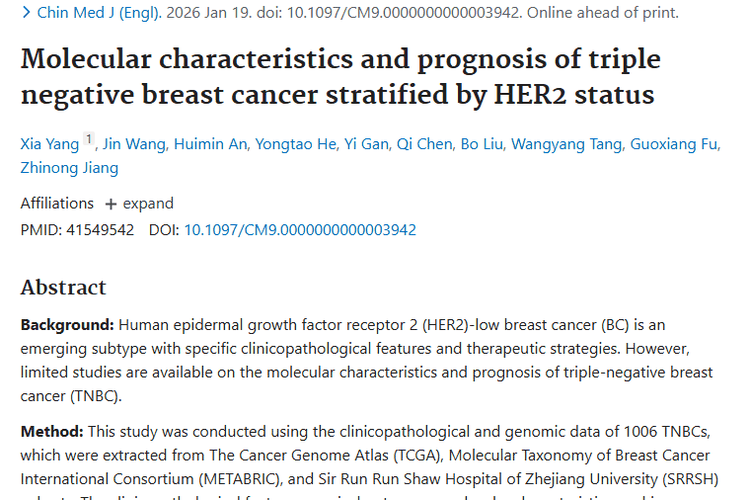This screenshot has height=500, width=750.
Task: Open author Wangyang Tang's link
Action: tap(564, 144)
